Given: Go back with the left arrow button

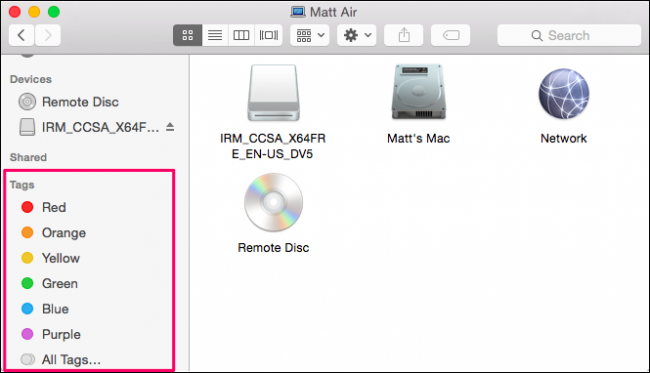Looking at the screenshot, I should 22,35.
